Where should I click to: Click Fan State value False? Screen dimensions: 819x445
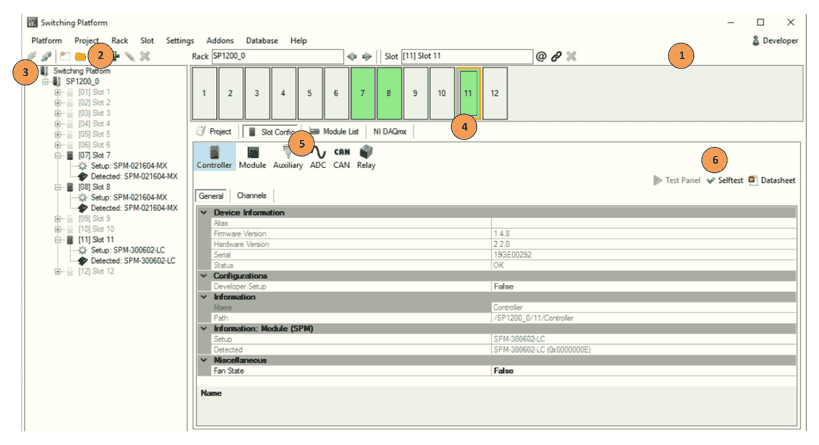tap(644, 371)
